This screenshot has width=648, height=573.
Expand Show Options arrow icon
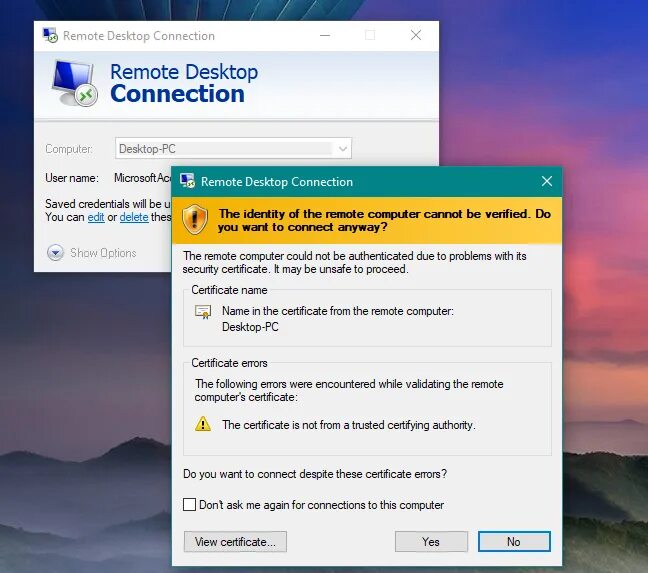[x=55, y=252]
